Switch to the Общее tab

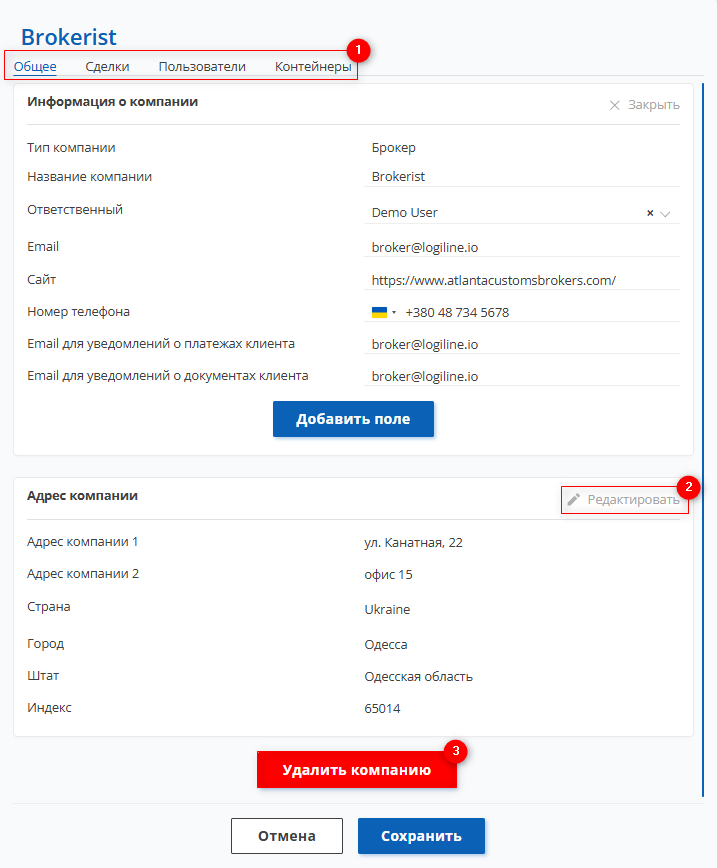(35, 66)
